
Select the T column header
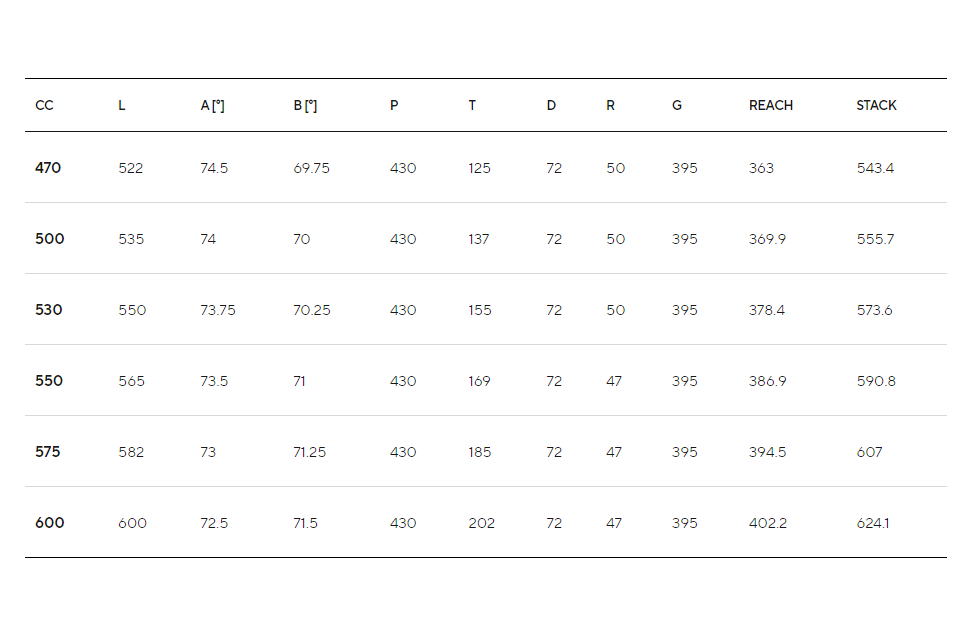pyautogui.click(x=472, y=106)
